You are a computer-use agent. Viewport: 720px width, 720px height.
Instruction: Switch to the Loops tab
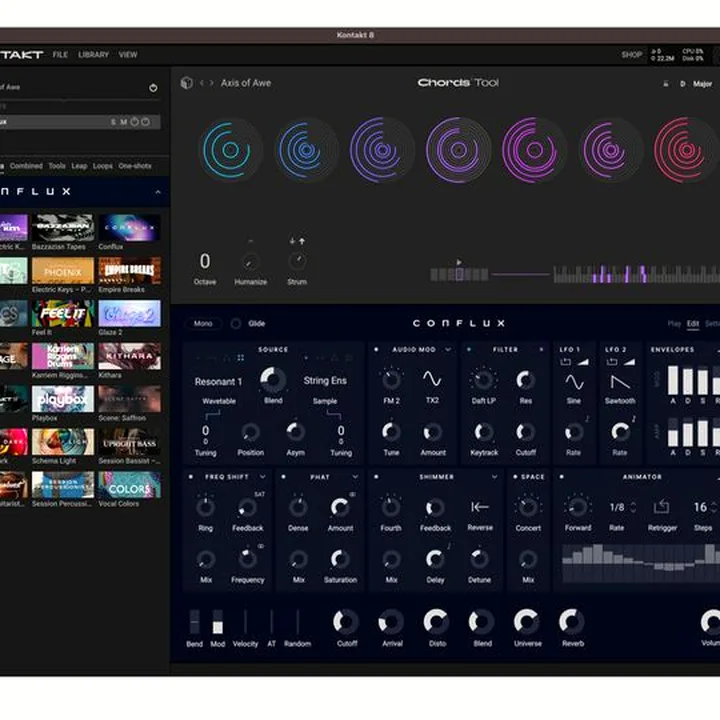pyautogui.click(x=102, y=166)
